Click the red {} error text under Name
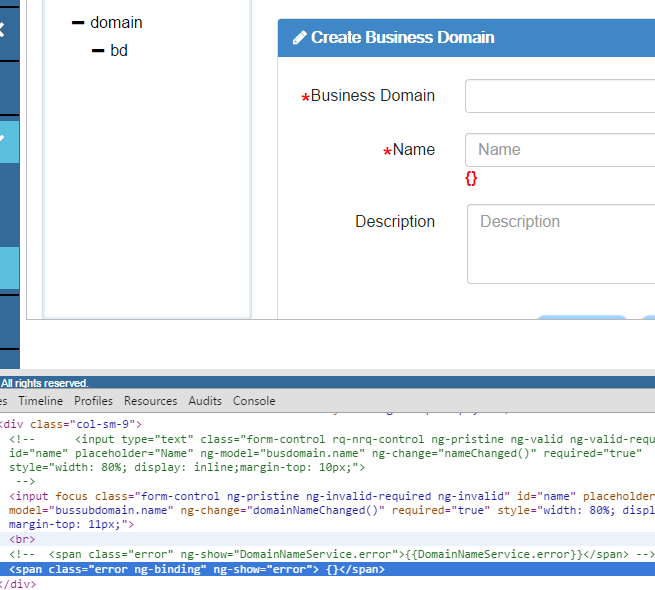Screen dimensions: 655x590 click(471, 178)
